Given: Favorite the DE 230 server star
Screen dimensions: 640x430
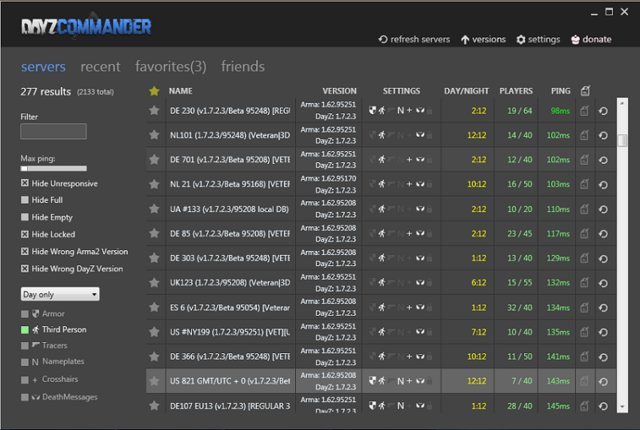Looking at the screenshot, I should pyautogui.click(x=154, y=110).
